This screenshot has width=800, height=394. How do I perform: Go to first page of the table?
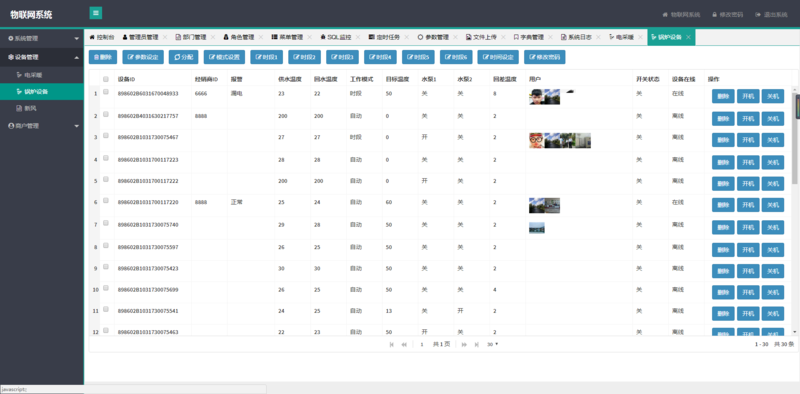click(x=391, y=344)
